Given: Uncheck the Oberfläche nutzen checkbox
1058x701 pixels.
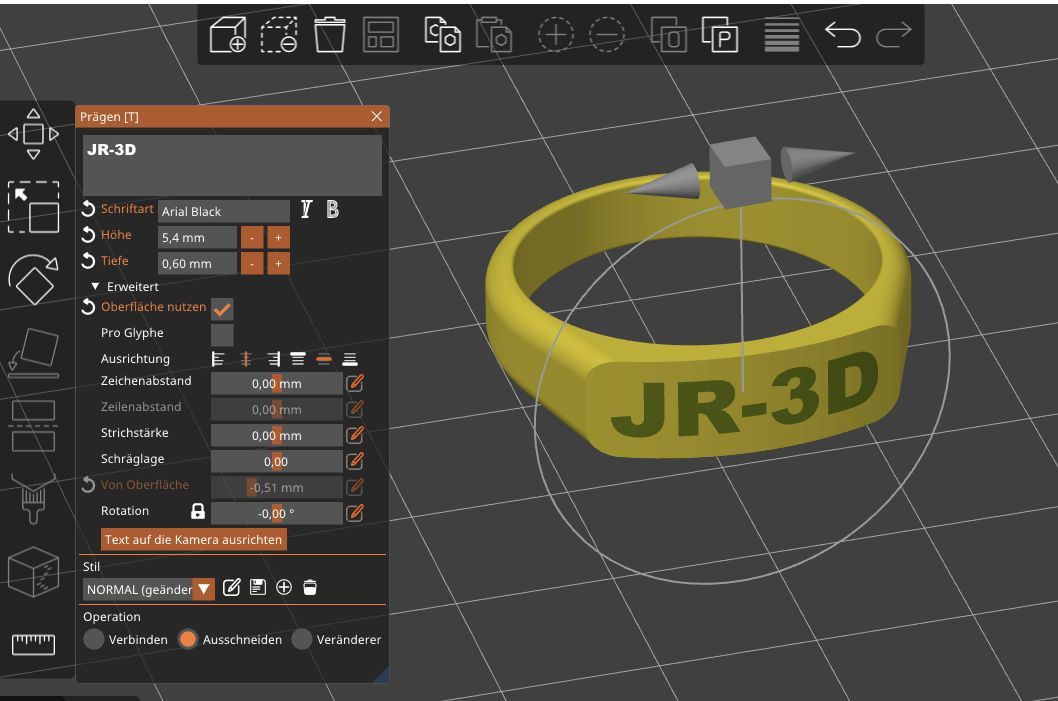Looking at the screenshot, I should [x=222, y=309].
